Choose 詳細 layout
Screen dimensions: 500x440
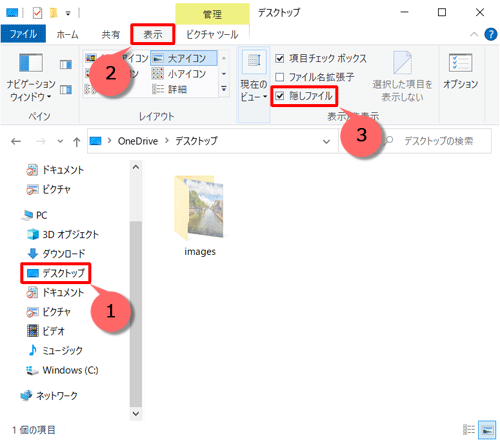pos(170,89)
